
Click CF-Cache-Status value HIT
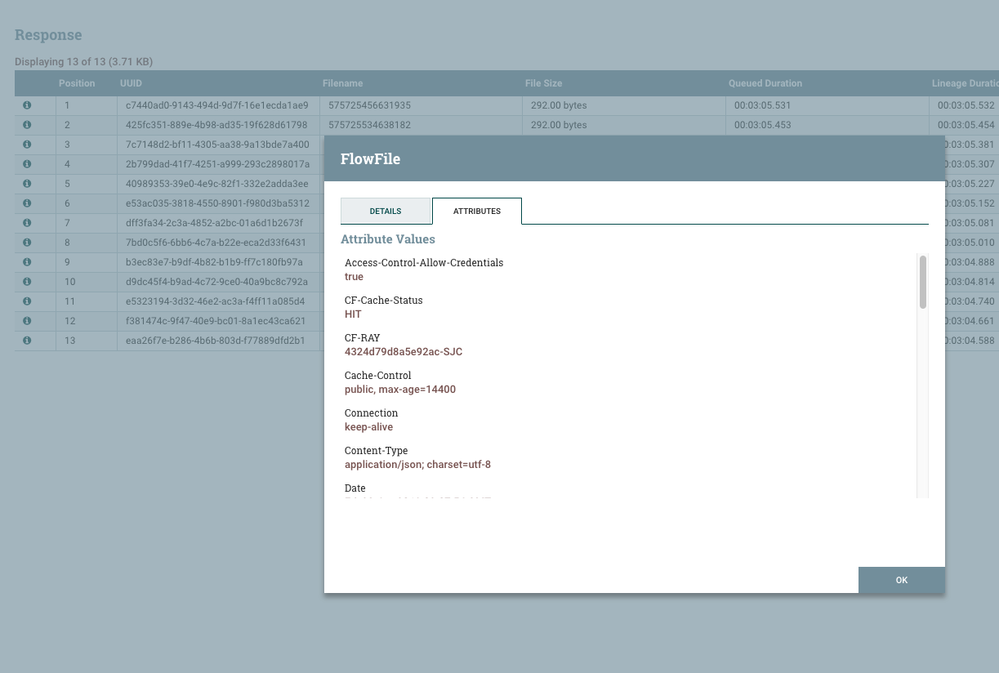point(353,314)
